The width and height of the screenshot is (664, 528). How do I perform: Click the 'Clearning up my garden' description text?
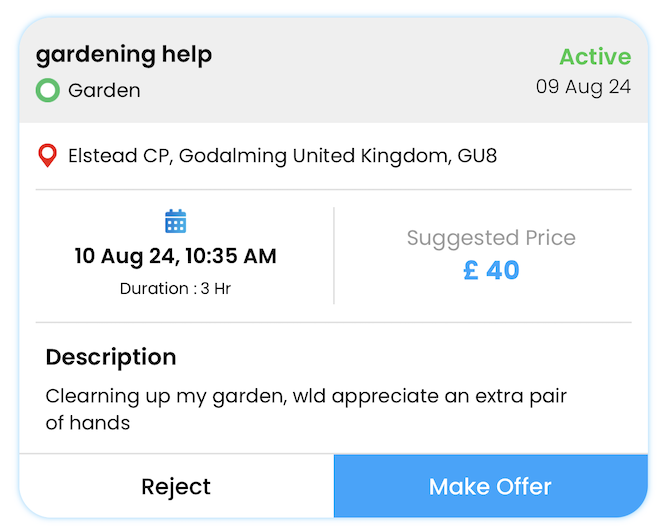coord(306,396)
